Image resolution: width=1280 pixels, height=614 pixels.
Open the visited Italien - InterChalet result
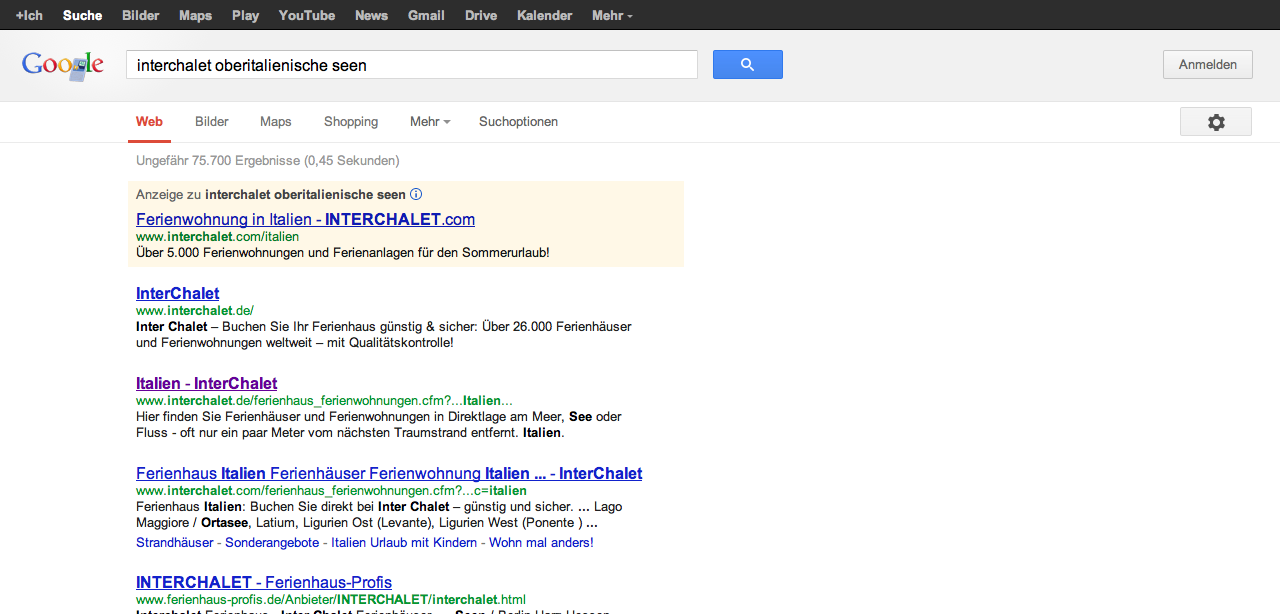[x=206, y=383]
